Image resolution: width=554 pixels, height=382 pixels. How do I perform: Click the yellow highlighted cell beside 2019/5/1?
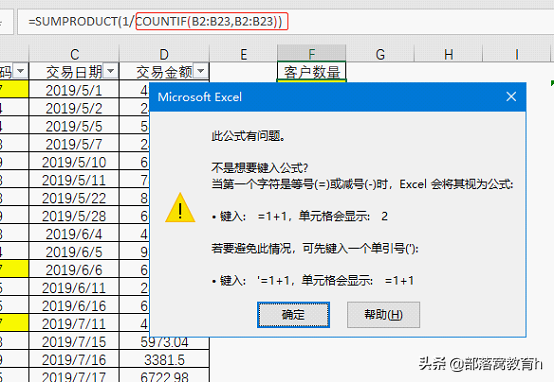click(14, 89)
